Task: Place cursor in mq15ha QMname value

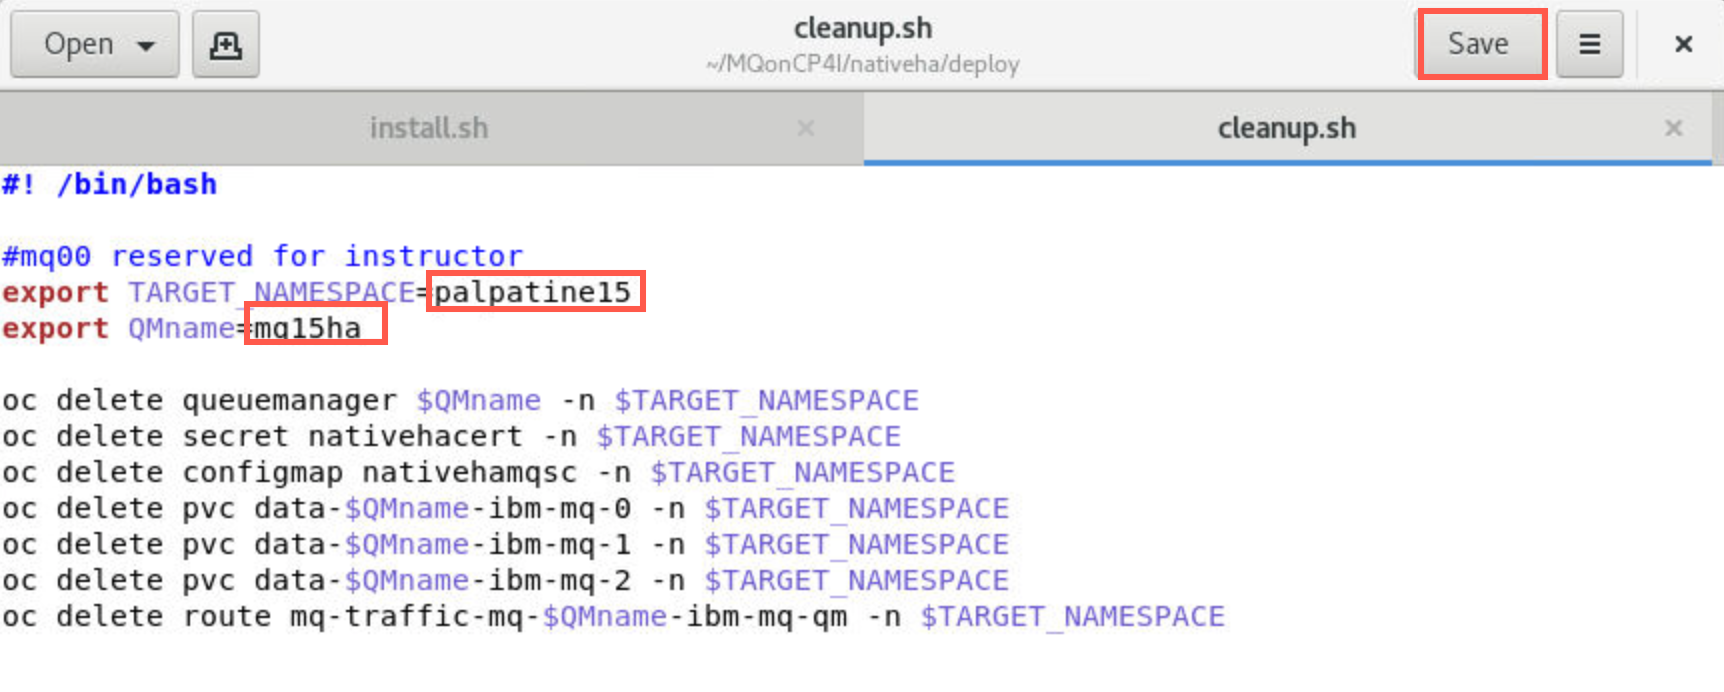Action: [x=307, y=328]
